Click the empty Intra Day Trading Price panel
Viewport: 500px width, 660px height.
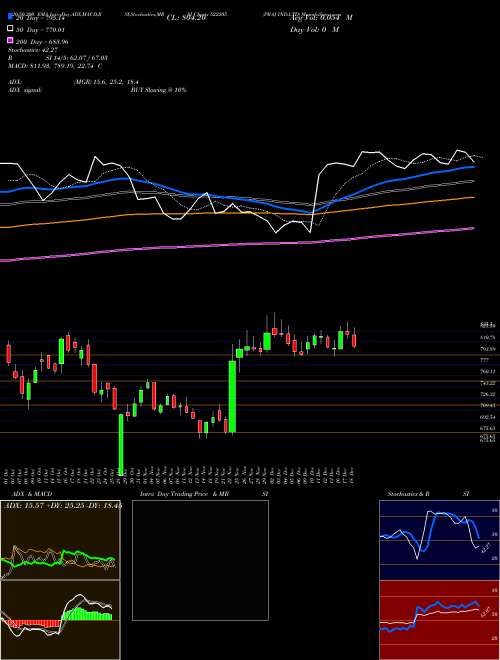click(x=200, y=560)
